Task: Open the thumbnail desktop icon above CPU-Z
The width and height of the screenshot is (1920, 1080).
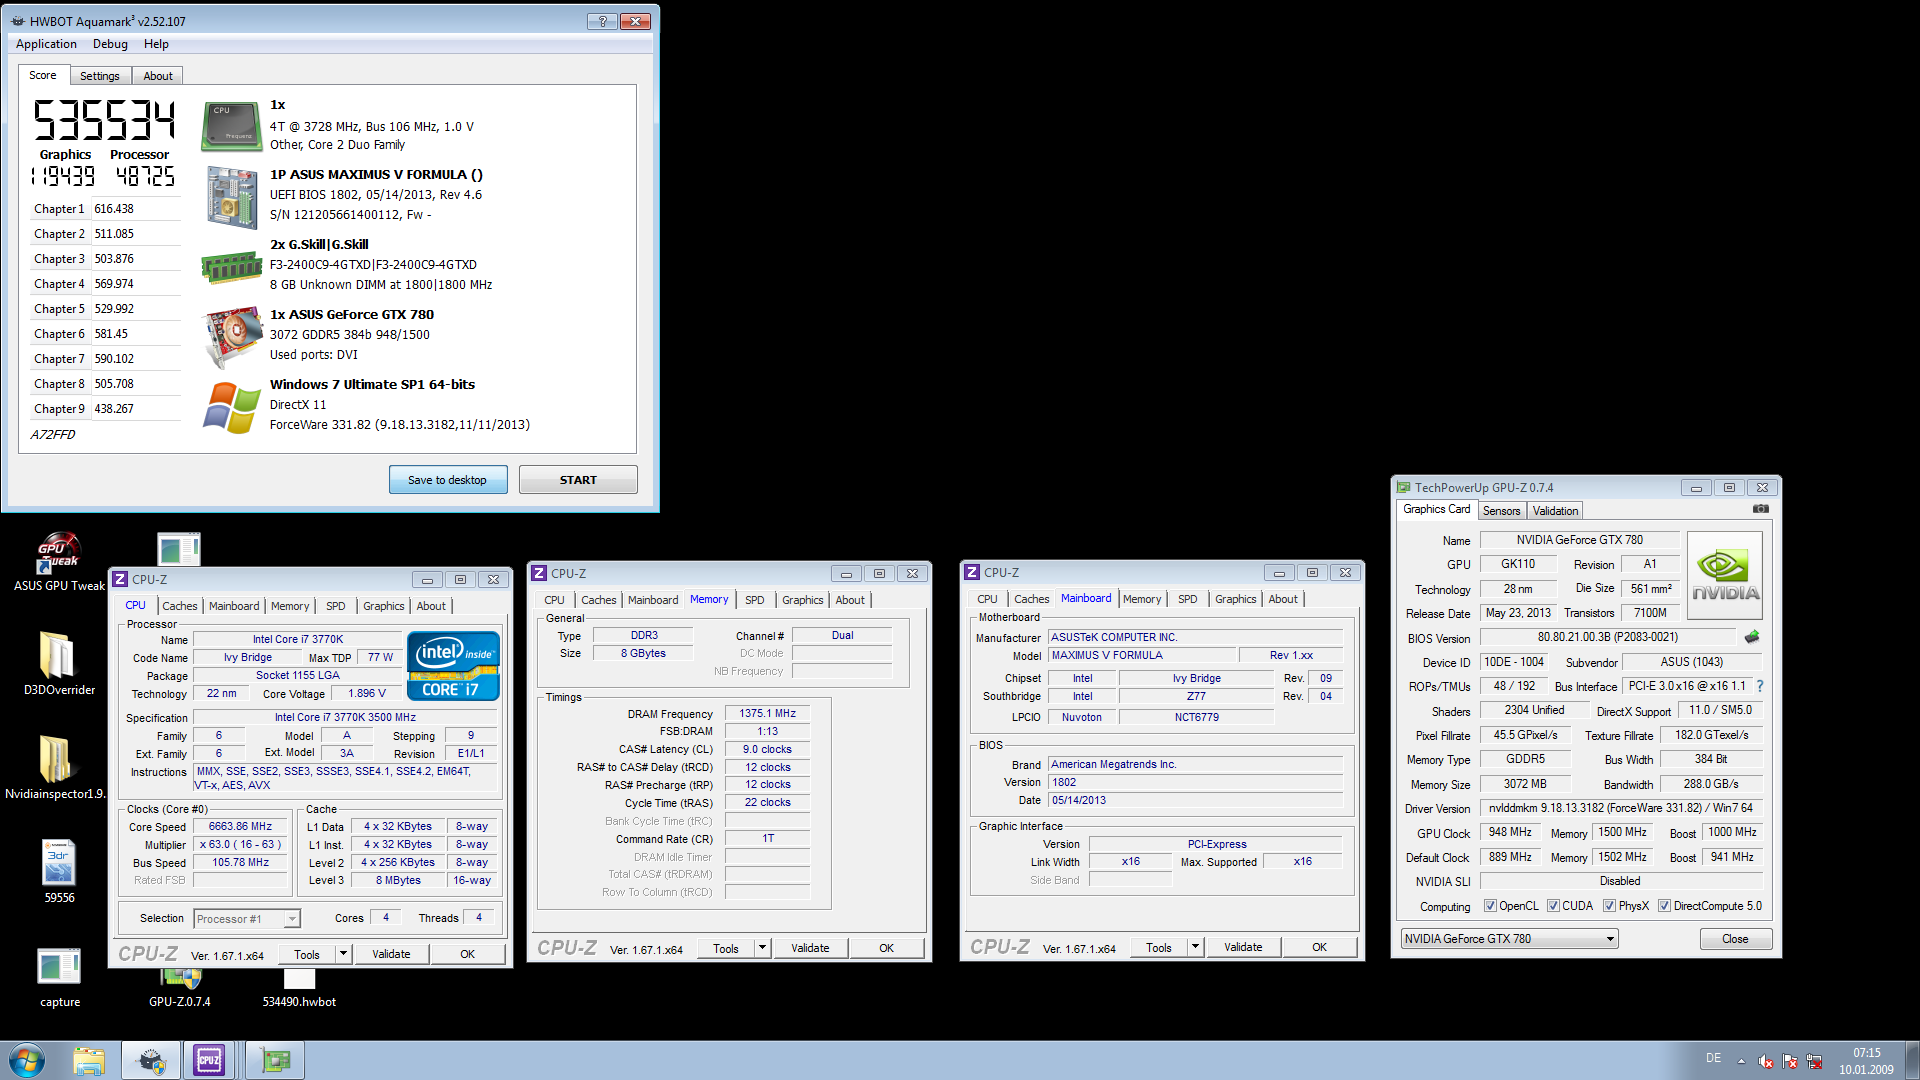Action: [179, 549]
